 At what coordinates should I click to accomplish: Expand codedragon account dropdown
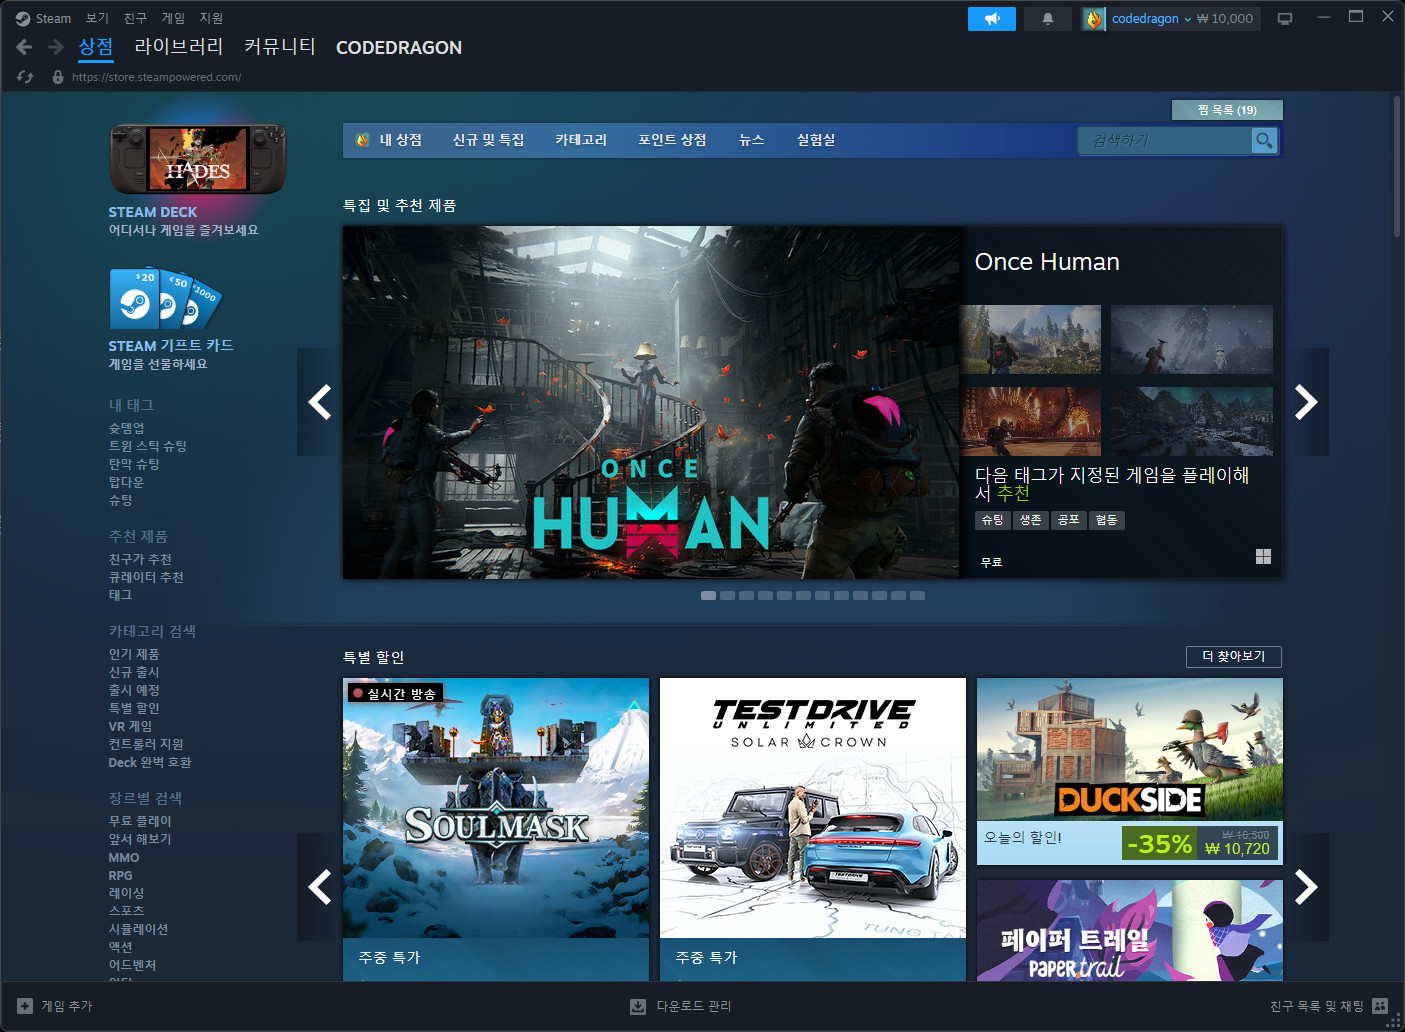(x=1188, y=19)
